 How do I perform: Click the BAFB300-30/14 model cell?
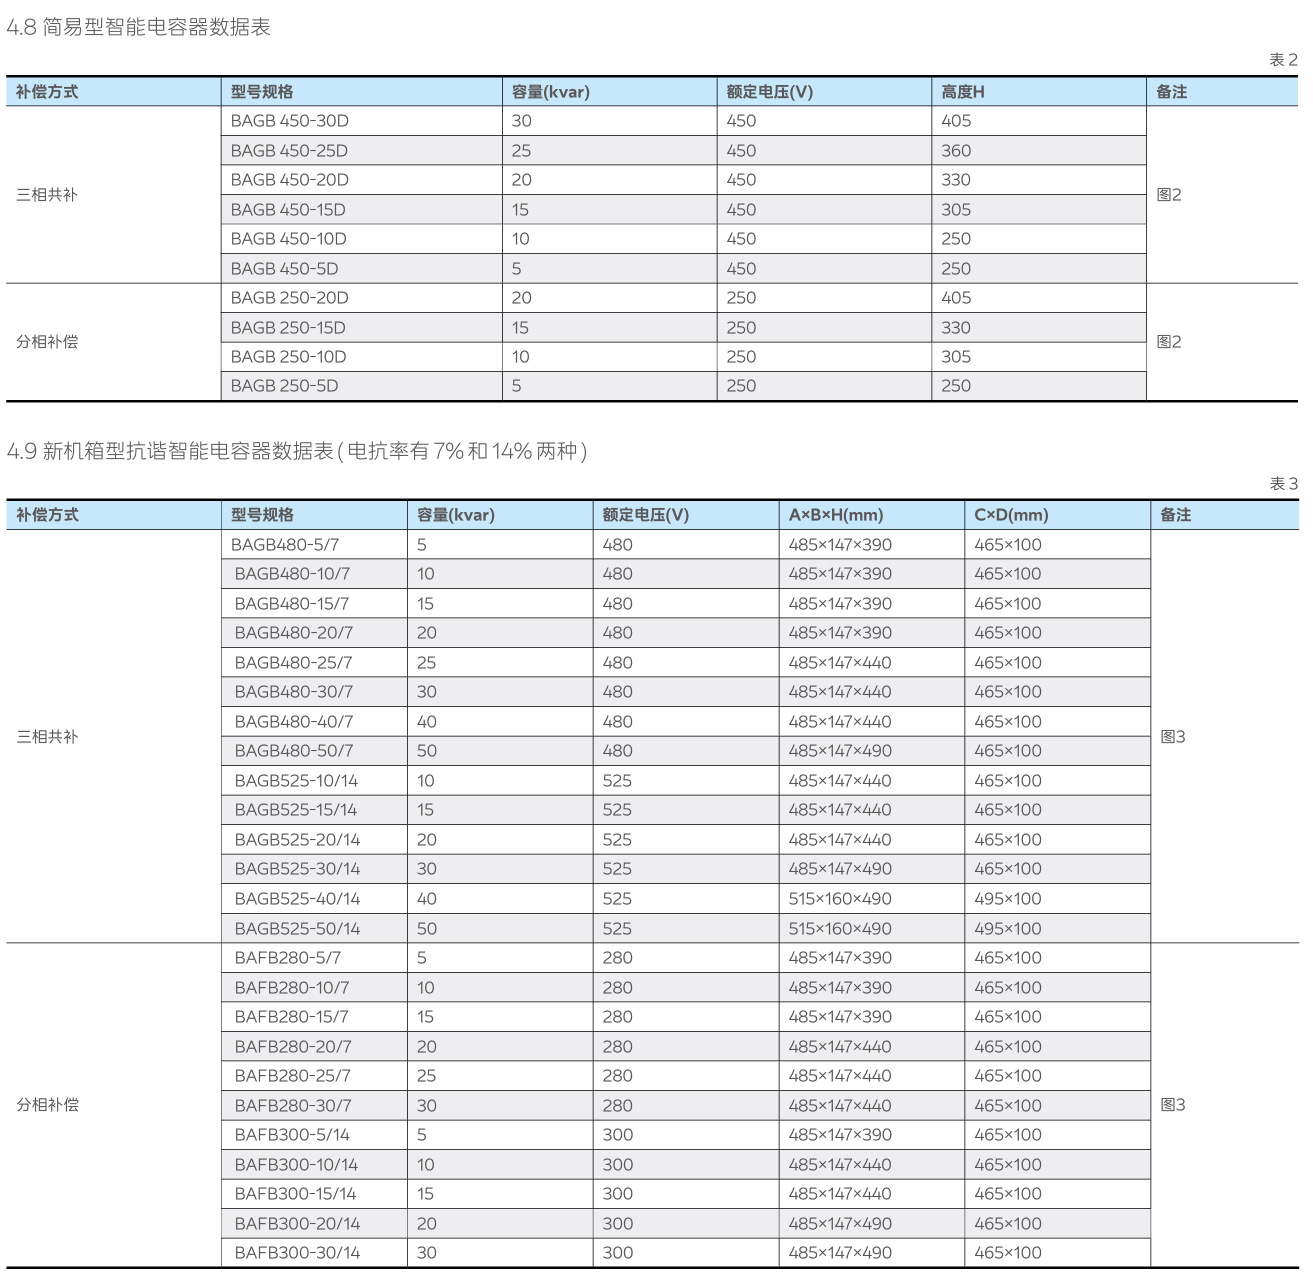tap(297, 1253)
